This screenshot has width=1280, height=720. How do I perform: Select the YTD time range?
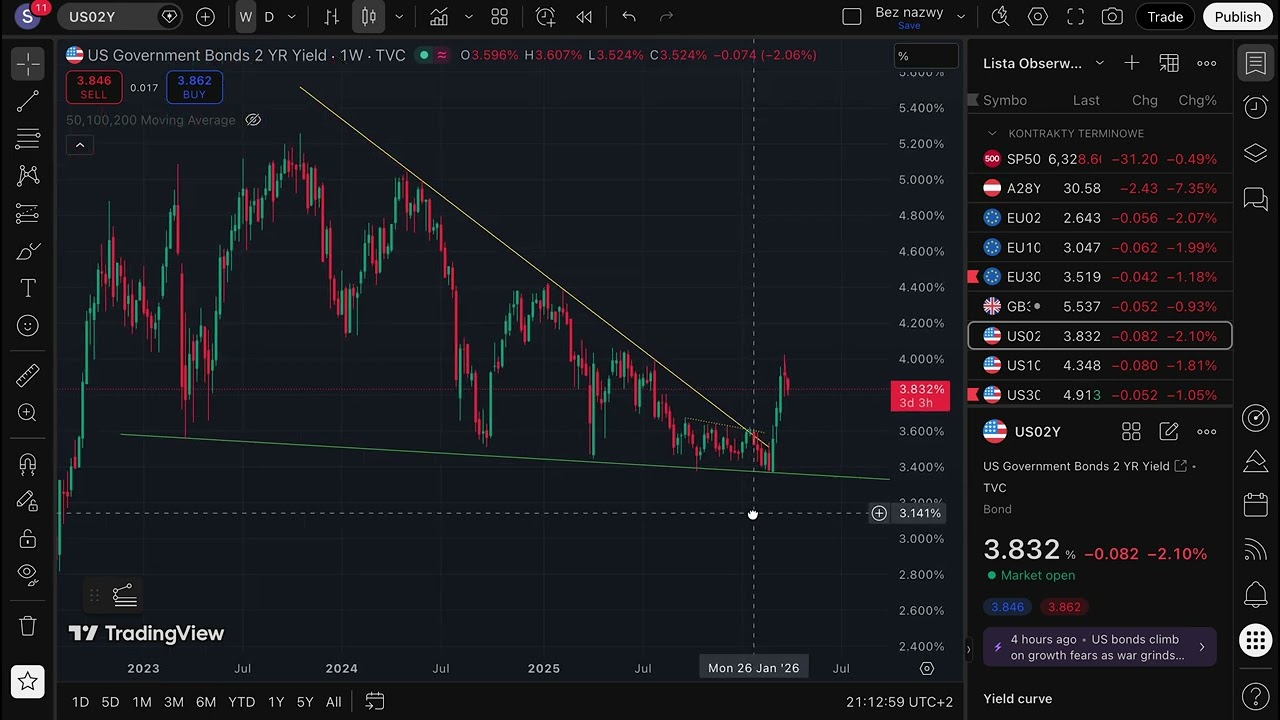[241, 702]
